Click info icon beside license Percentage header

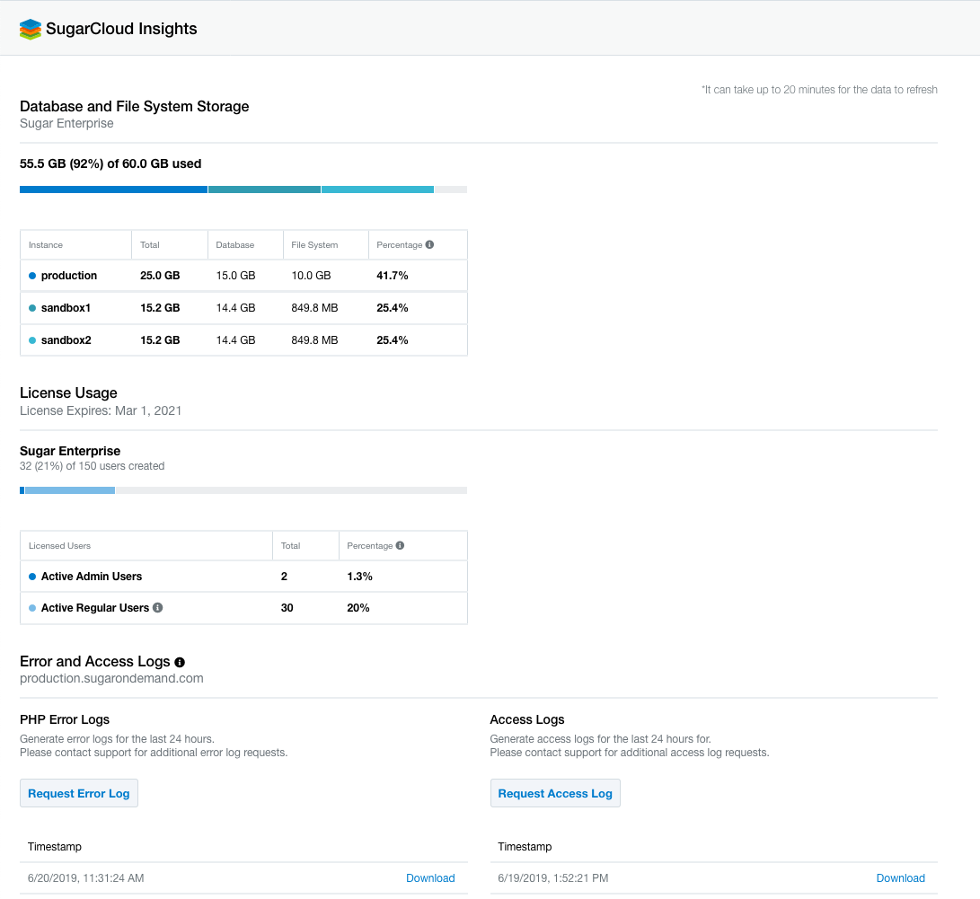pyautogui.click(x=400, y=546)
